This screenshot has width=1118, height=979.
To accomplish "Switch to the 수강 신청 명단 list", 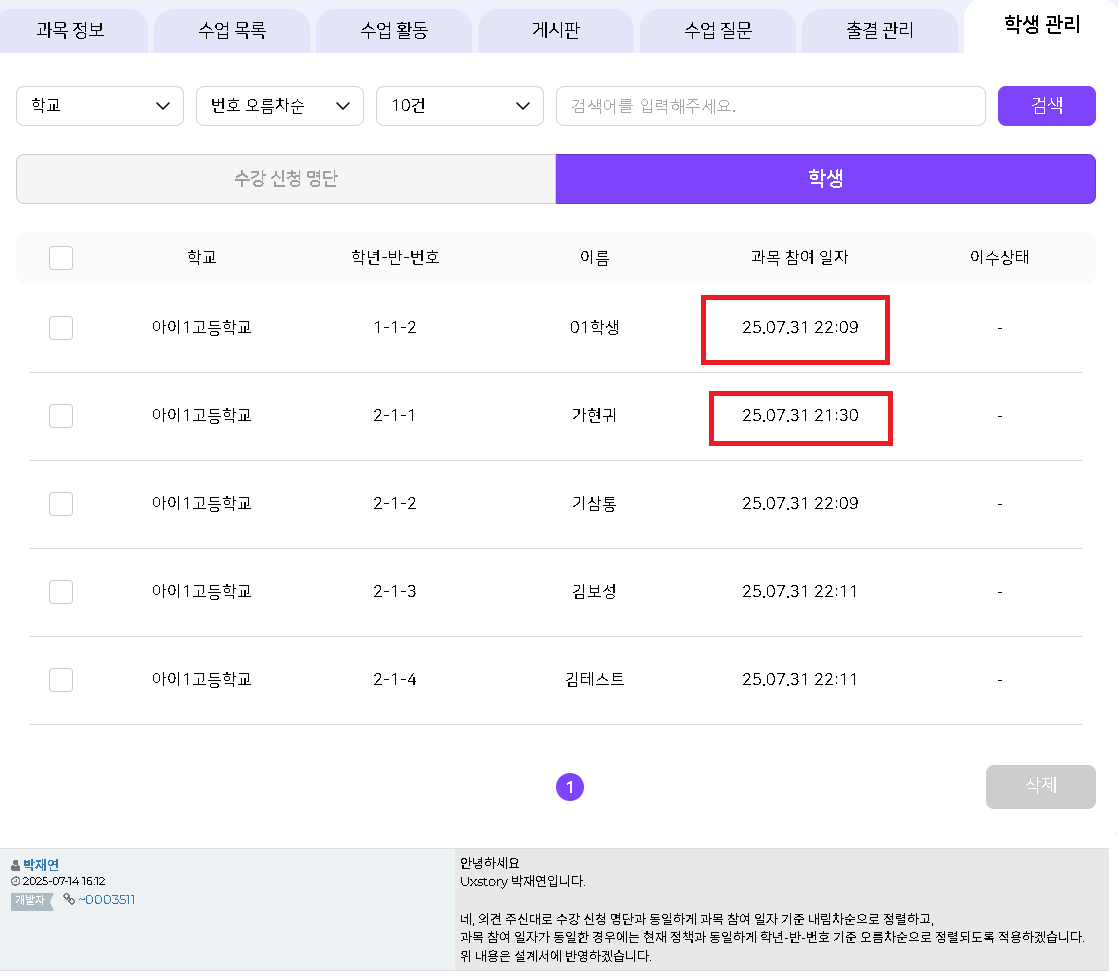I will tap(286, 180).
